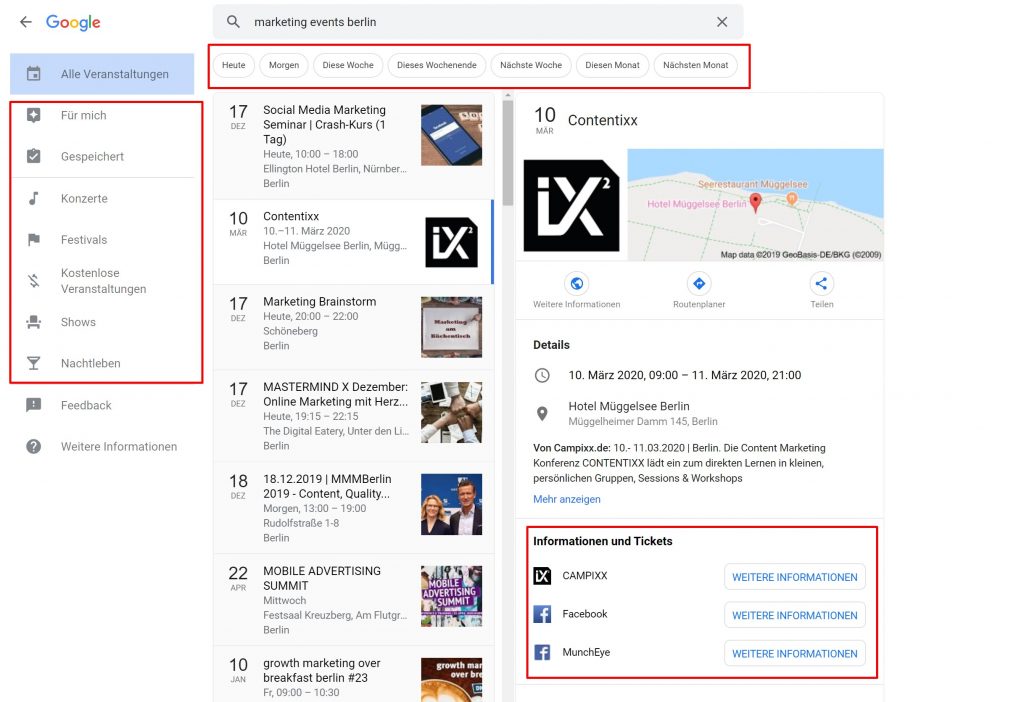Click the red map pin on map
Screen dimensions: 1024x702
[x=756, y=202]
